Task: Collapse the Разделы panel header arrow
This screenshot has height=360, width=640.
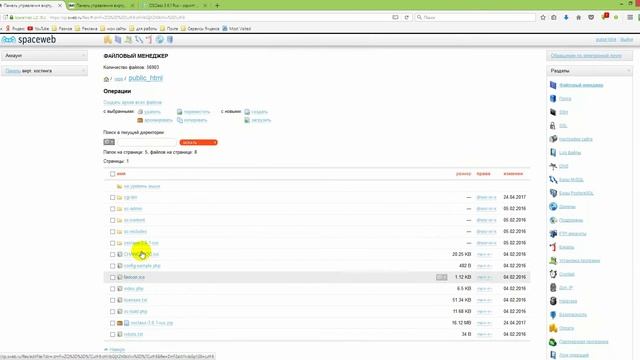Action: click(628, 71)
